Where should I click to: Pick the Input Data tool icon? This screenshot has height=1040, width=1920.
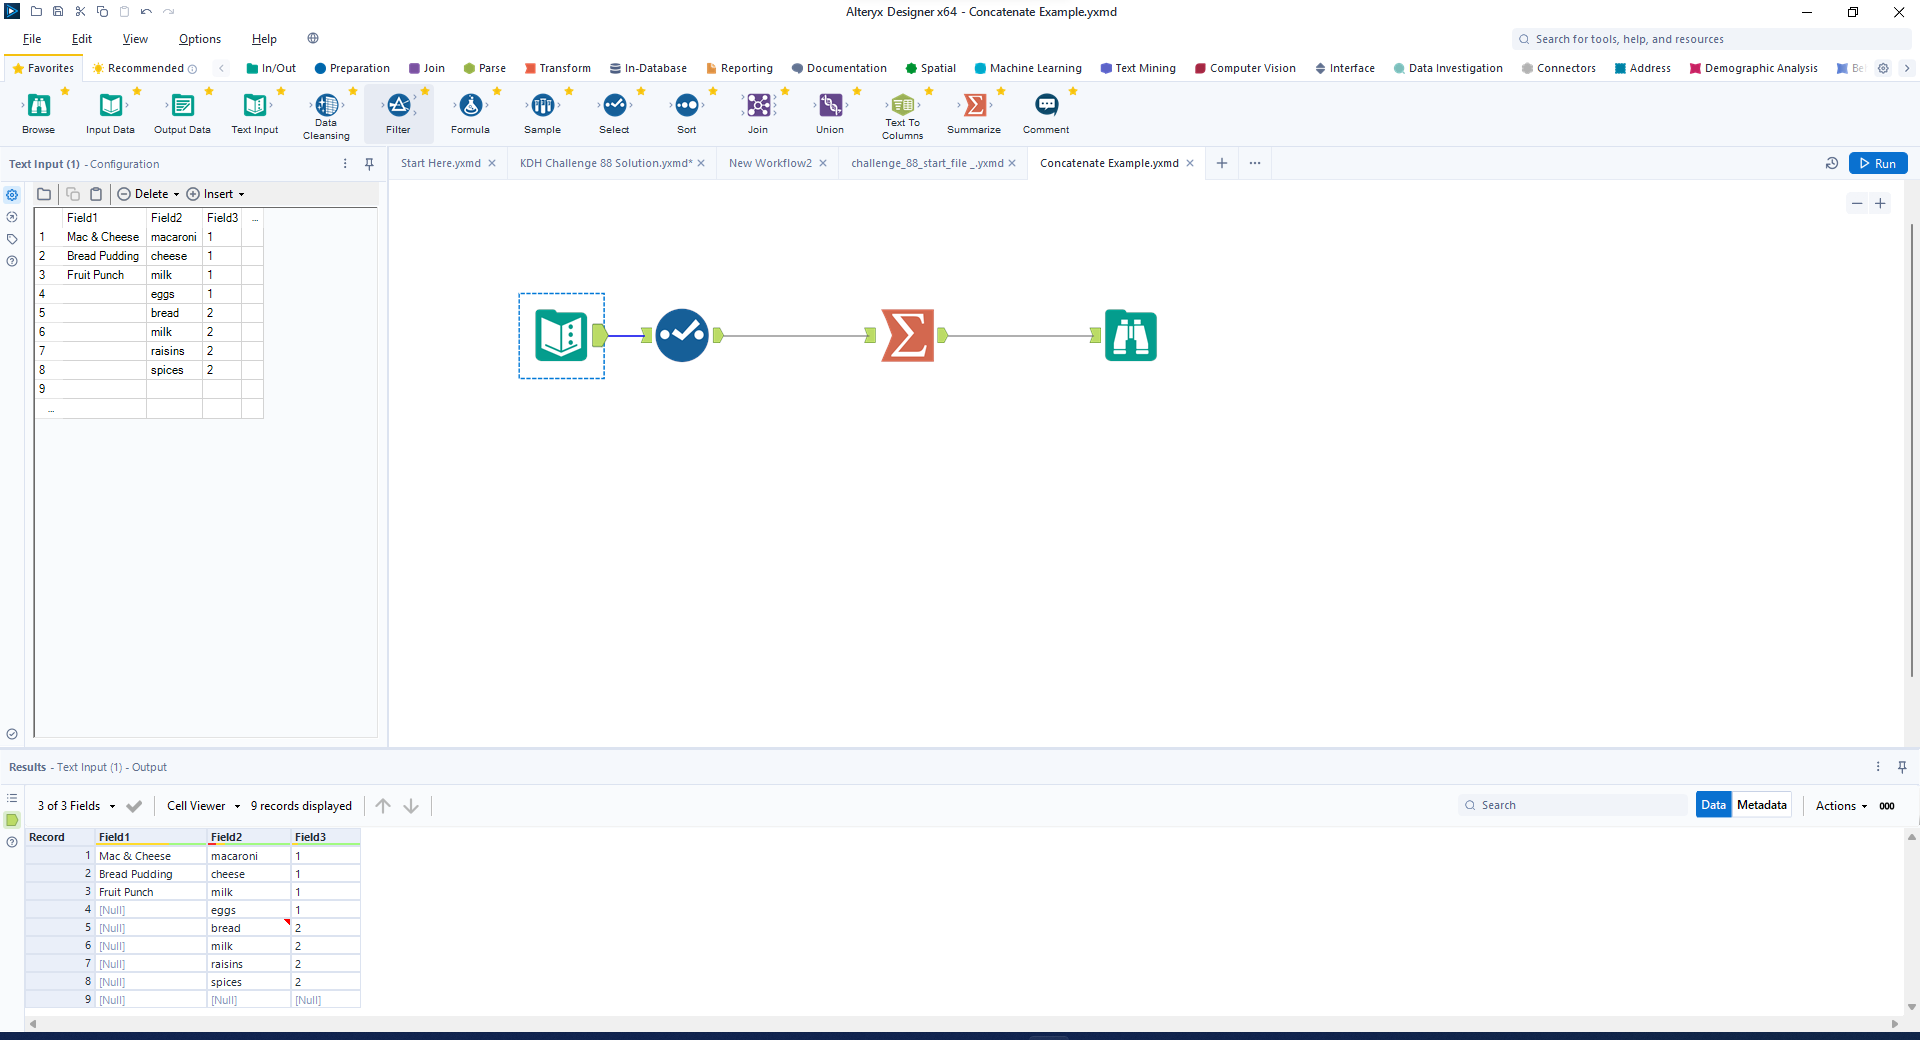pyautogui.click(x=111, y=105)
